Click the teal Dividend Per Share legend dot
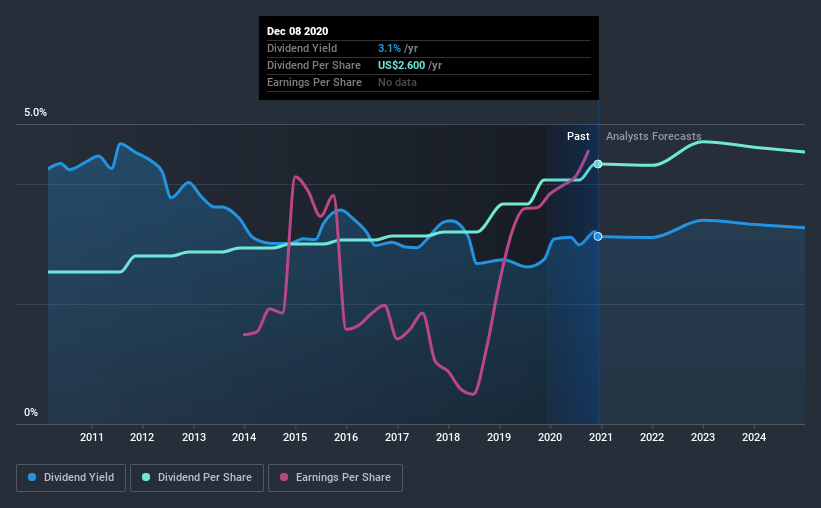The image size is (821, 508). tap(146, 477)
